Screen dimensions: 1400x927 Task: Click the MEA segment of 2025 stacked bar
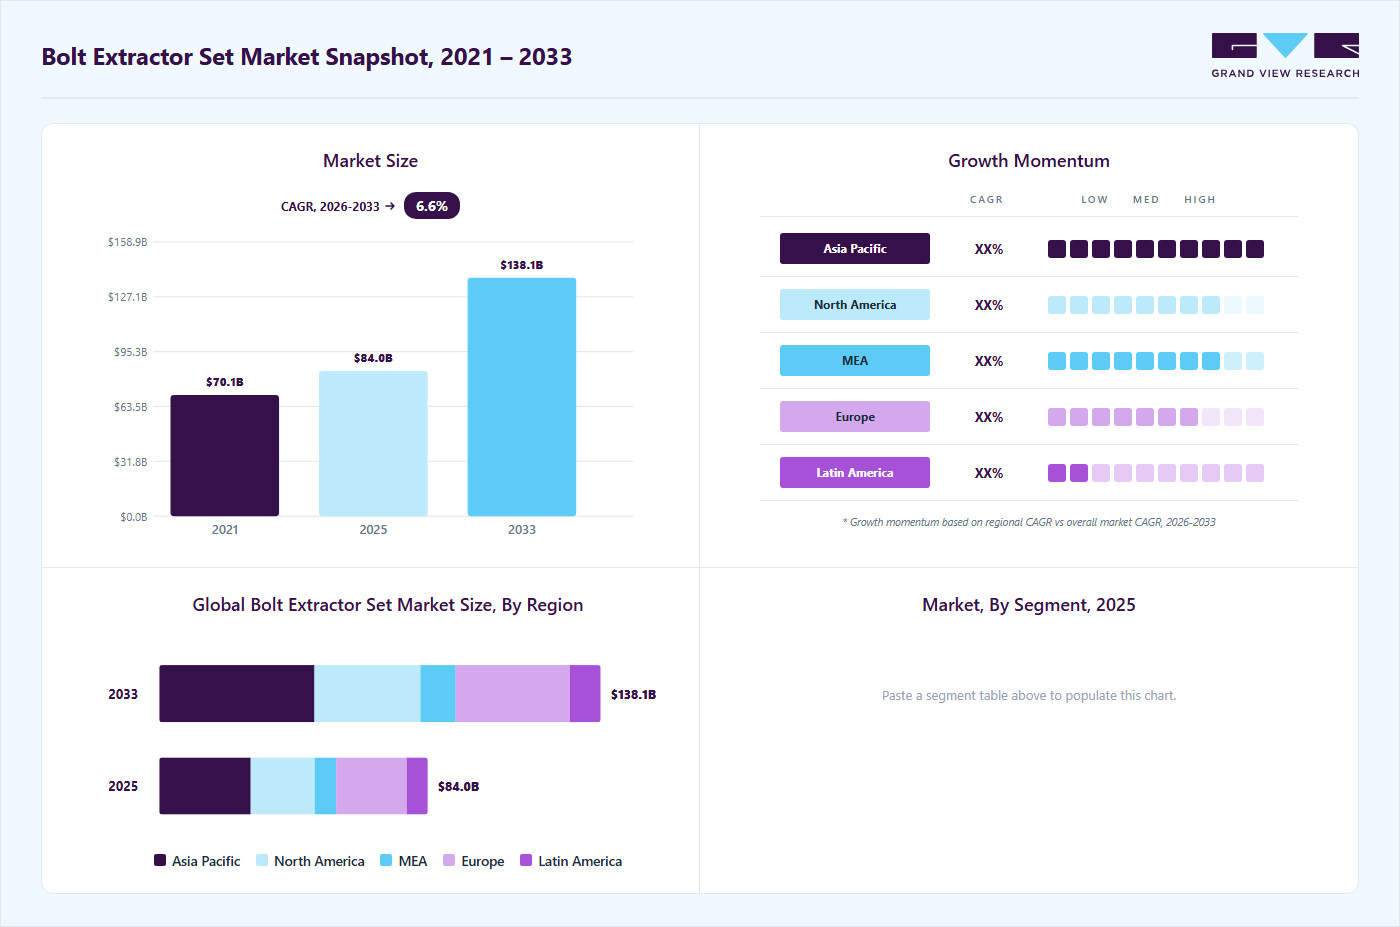point(325,786)
